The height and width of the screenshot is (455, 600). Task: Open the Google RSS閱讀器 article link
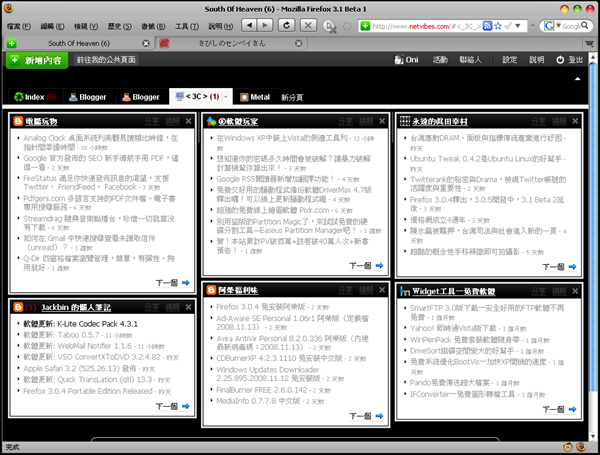(x=275, y=179)
